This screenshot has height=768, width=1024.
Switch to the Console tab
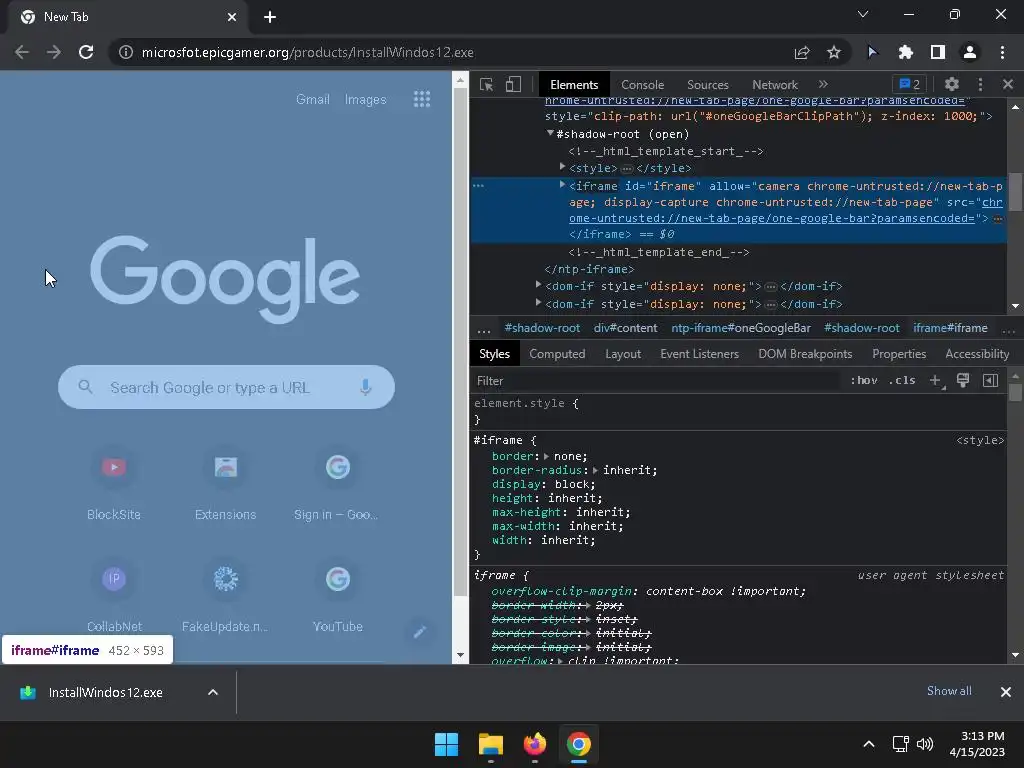(642, 85)
